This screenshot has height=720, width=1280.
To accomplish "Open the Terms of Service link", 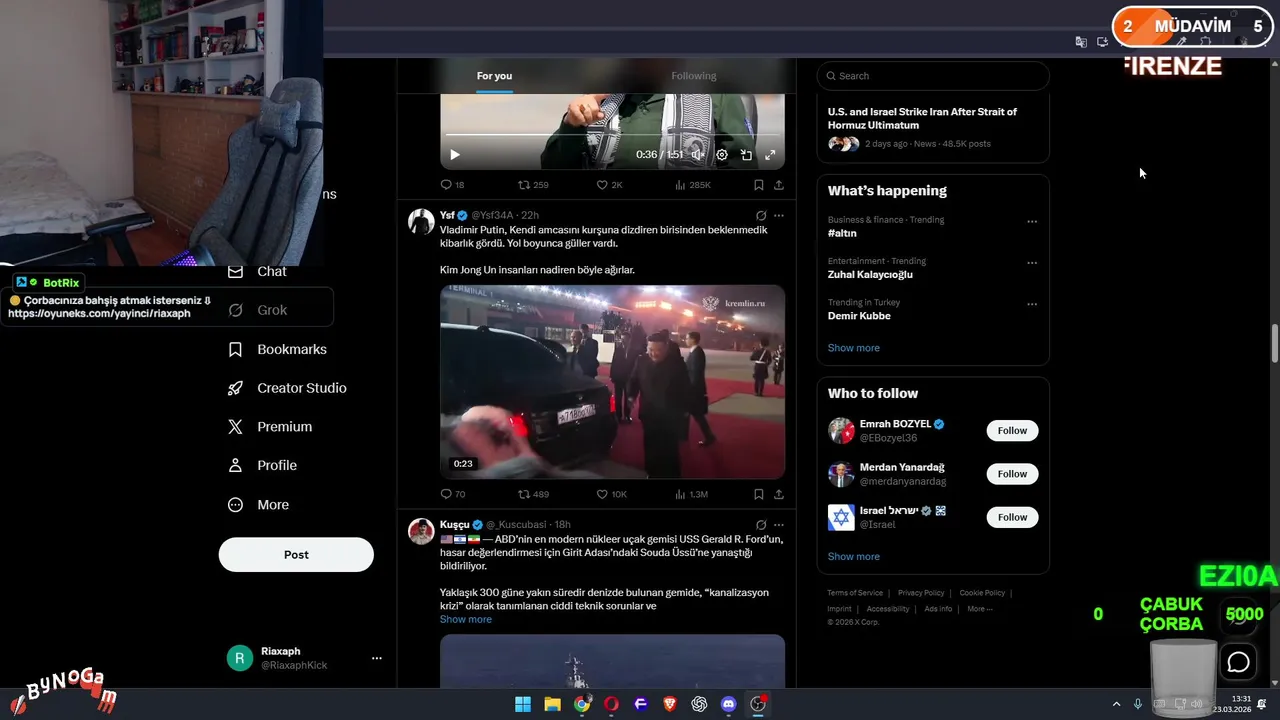I will click(x=855, y=593).
